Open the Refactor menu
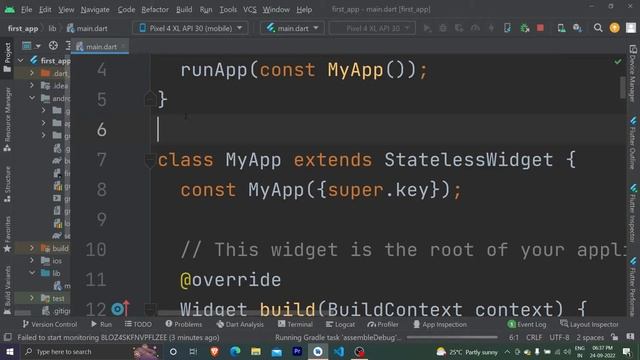640x360 pixels. 155,9
